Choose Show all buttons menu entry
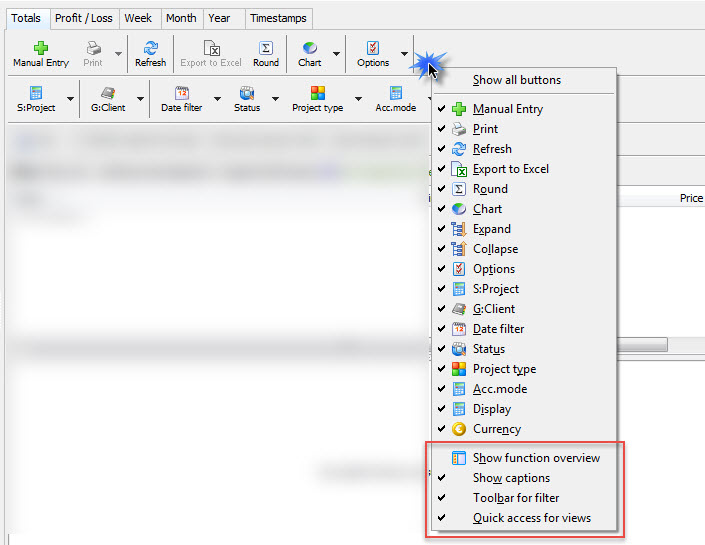This screenshot has height=545, width=705. pos(516,80)
